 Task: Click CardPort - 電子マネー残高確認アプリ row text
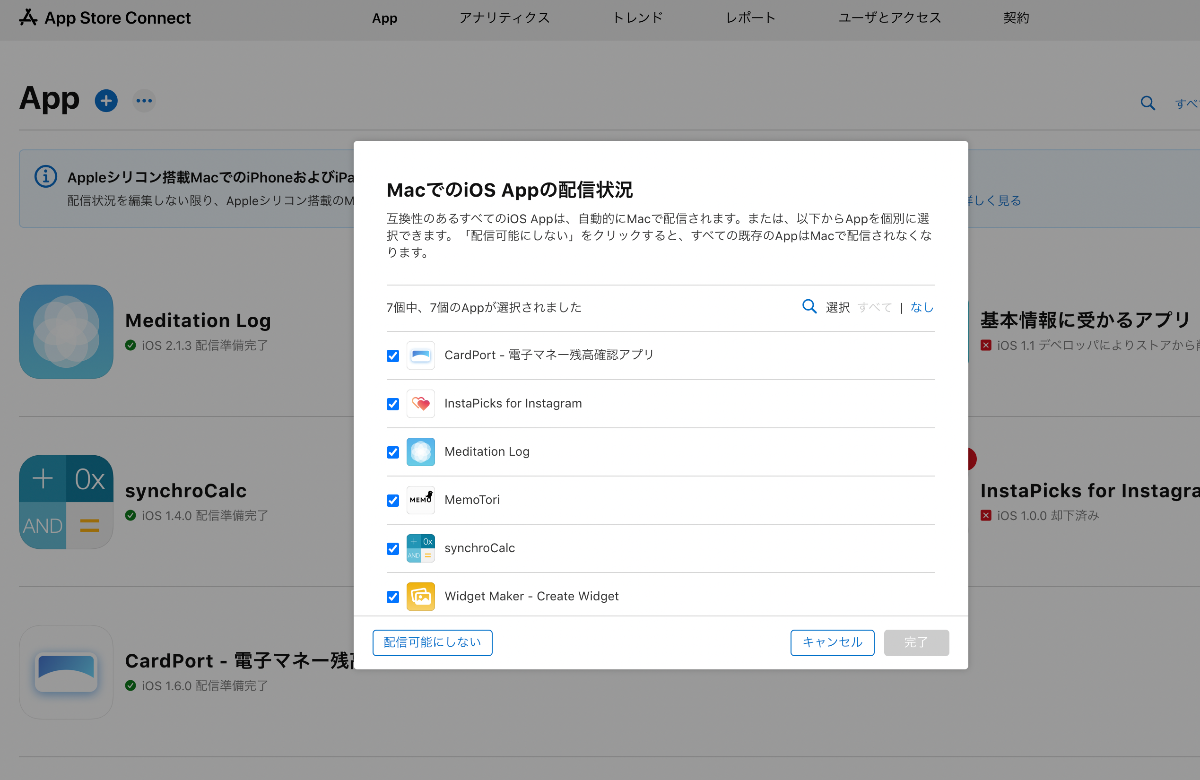coord(549,355)
